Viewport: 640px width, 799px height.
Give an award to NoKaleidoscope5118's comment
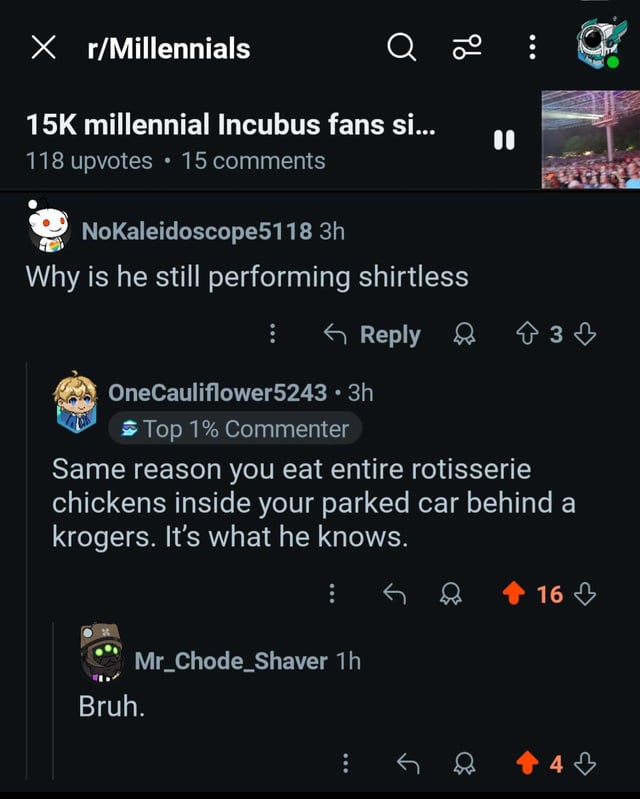pos(467,335)
